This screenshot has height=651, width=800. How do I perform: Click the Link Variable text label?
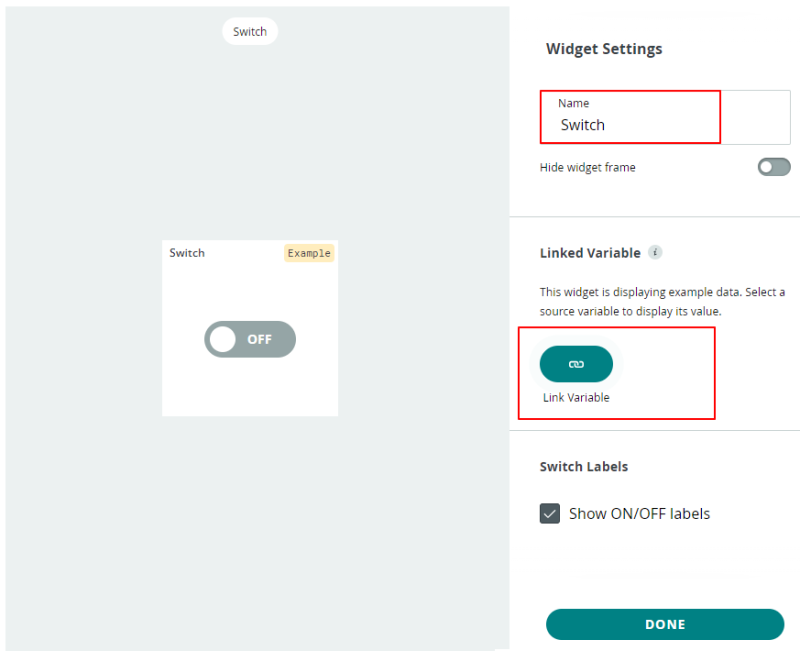576,397
